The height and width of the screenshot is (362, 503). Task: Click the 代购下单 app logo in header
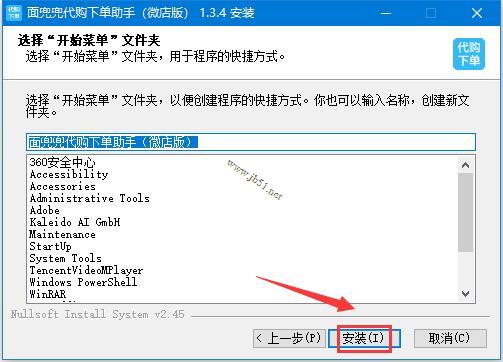pyautogui.click(x=469, y=54)
